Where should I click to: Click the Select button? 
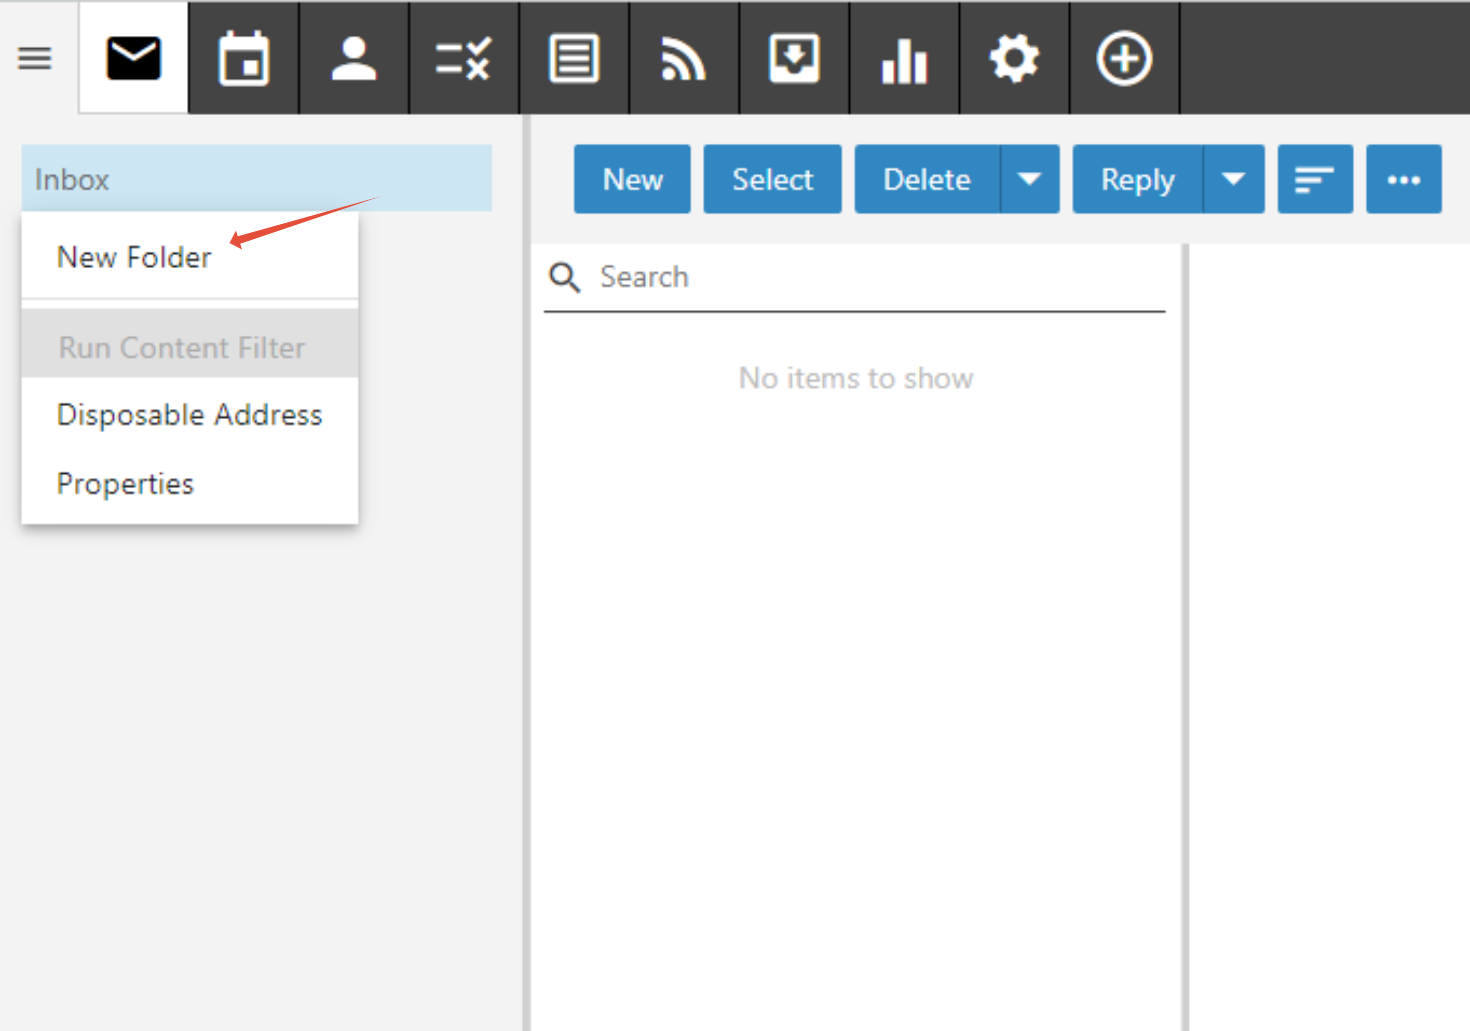click(772, 179)
